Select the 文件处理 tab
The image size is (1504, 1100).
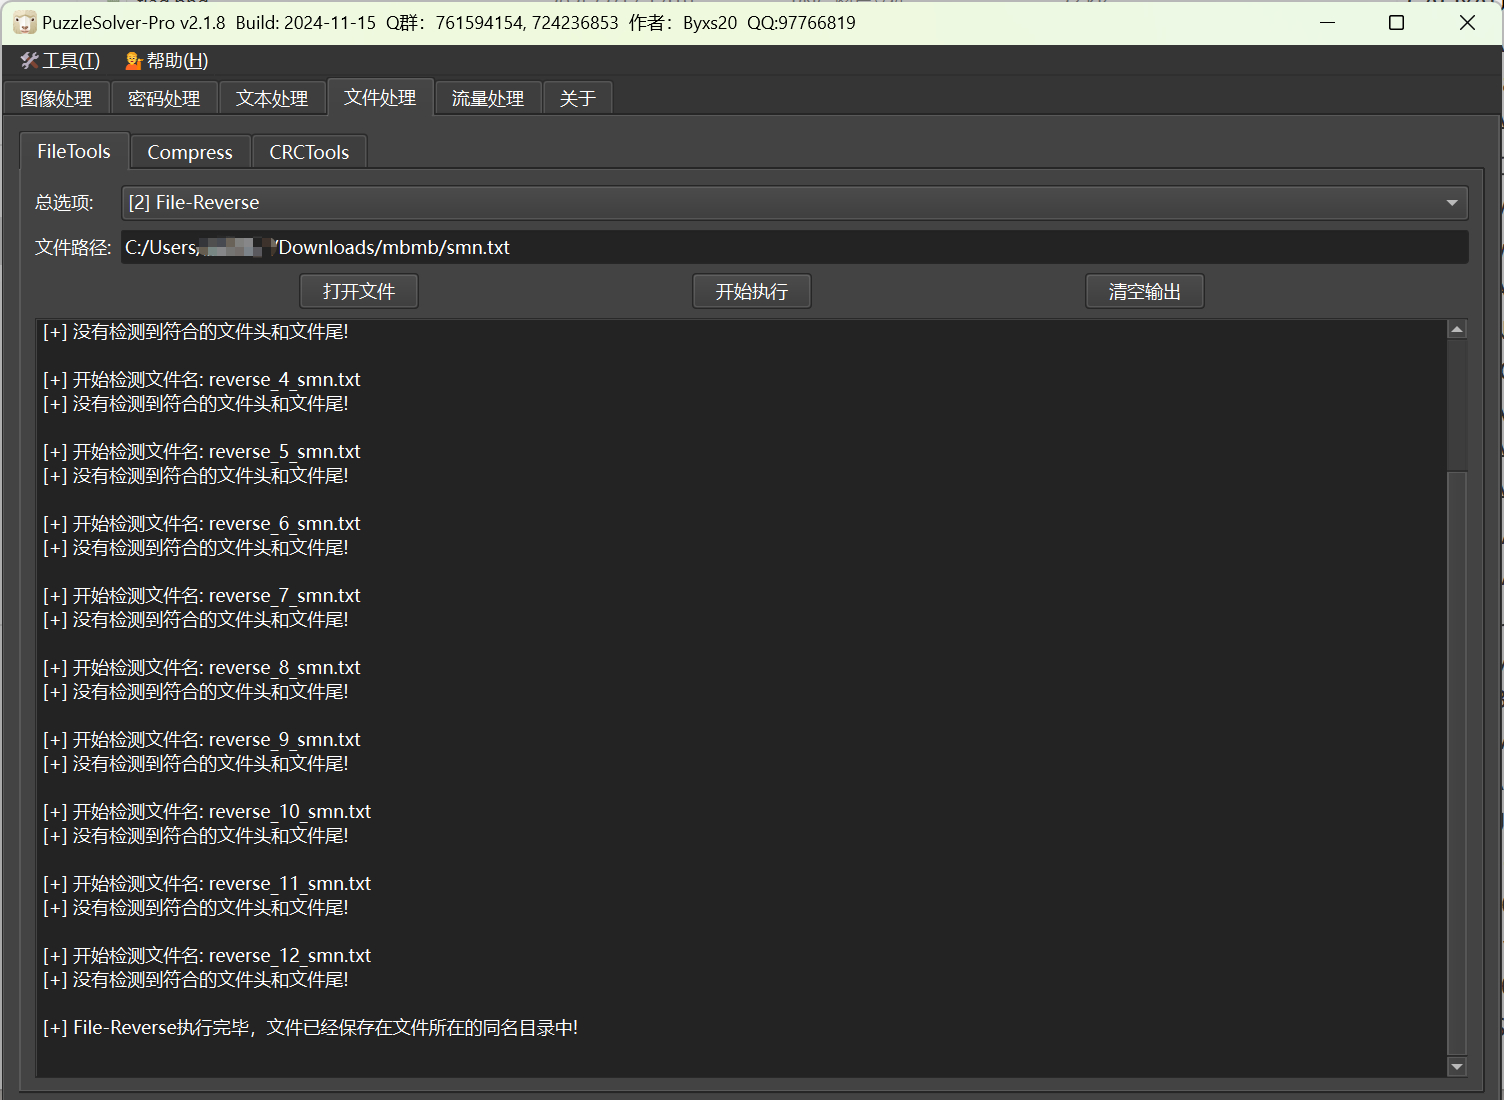pos(380,98)
